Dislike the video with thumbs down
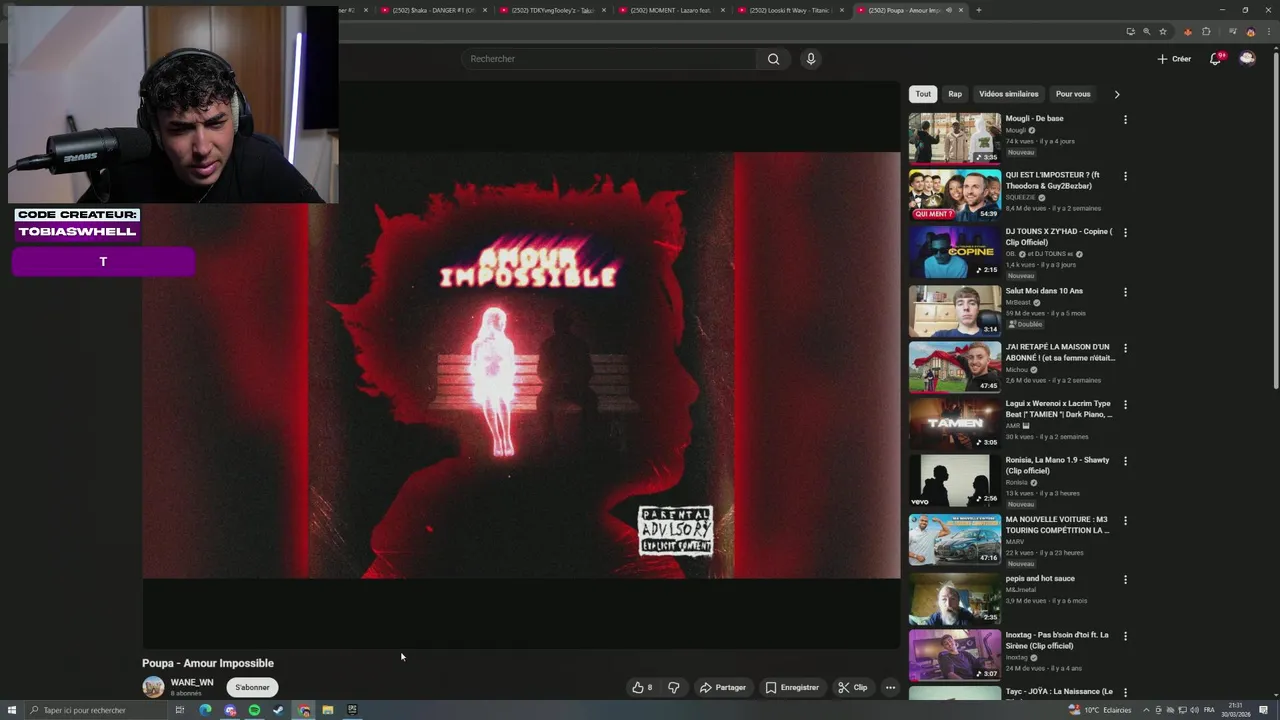Image resolution: width=1280 pixels, height=720 pixels. 673,687
